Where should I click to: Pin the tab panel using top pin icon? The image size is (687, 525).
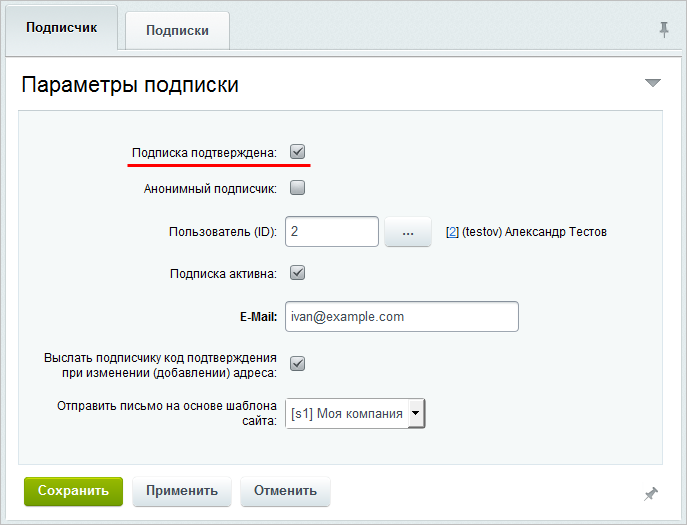tap(664, 30)
